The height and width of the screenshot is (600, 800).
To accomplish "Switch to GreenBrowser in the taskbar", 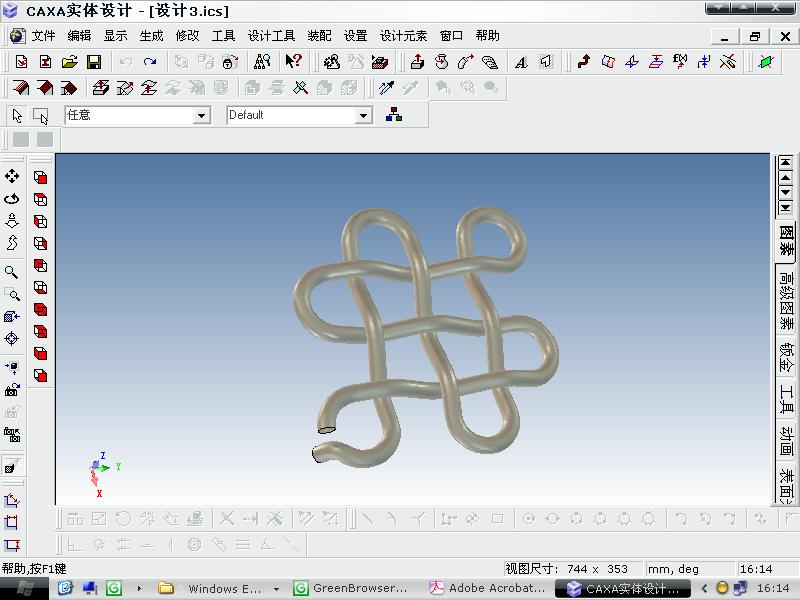I will click(351, 588).
